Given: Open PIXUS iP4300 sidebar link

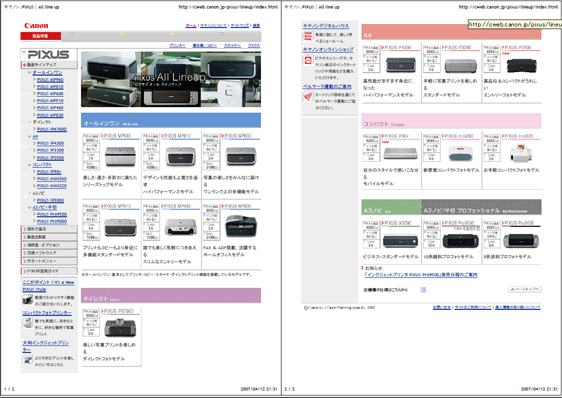Looking at the screenshot, I should click(51, 143).
